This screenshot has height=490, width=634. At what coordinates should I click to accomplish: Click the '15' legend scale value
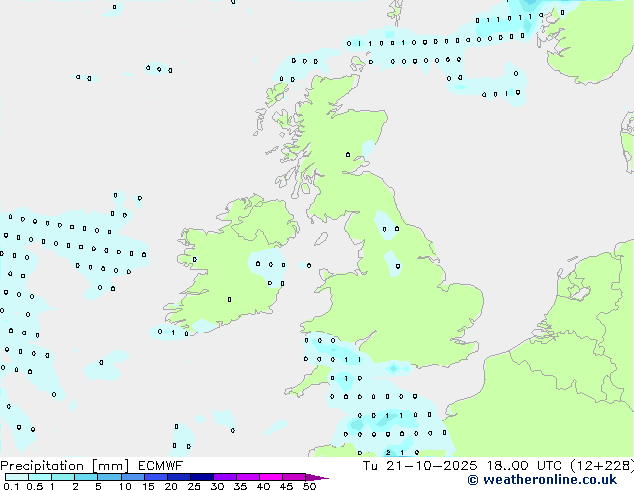[x=148, y=486]
